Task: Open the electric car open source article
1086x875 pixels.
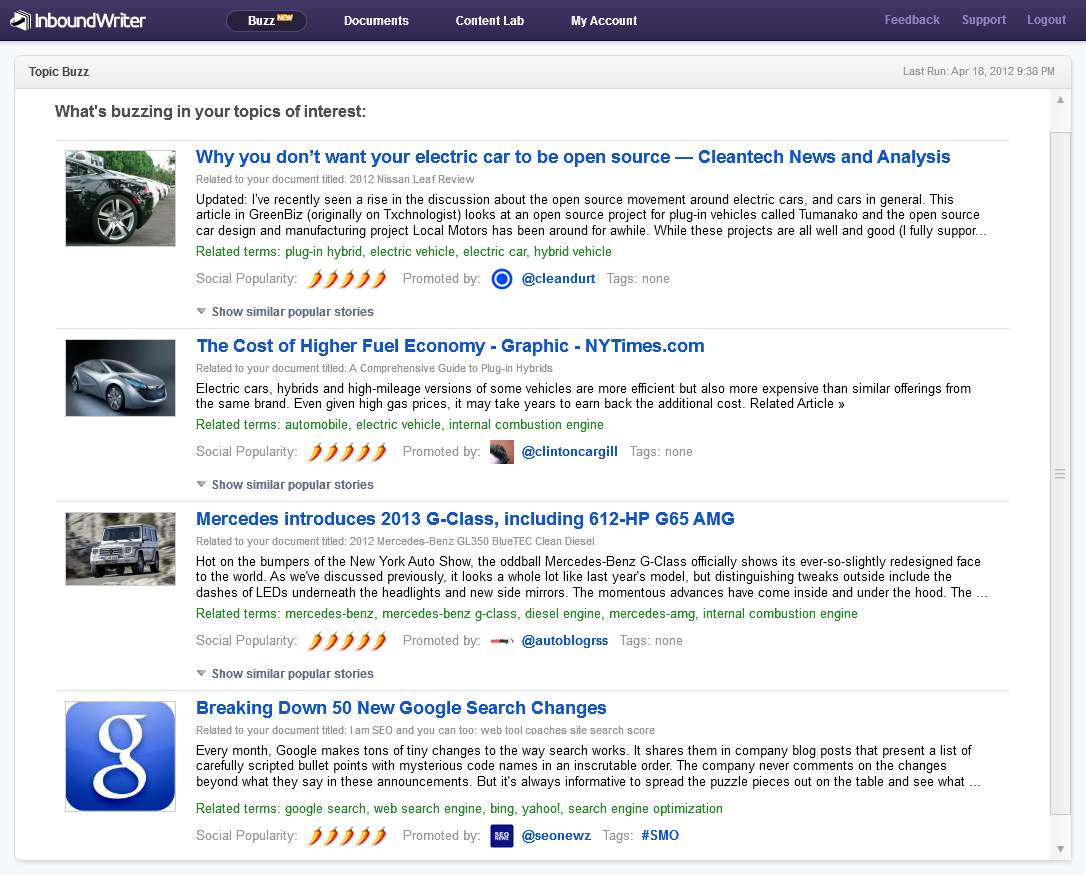Action: (573, 157)
